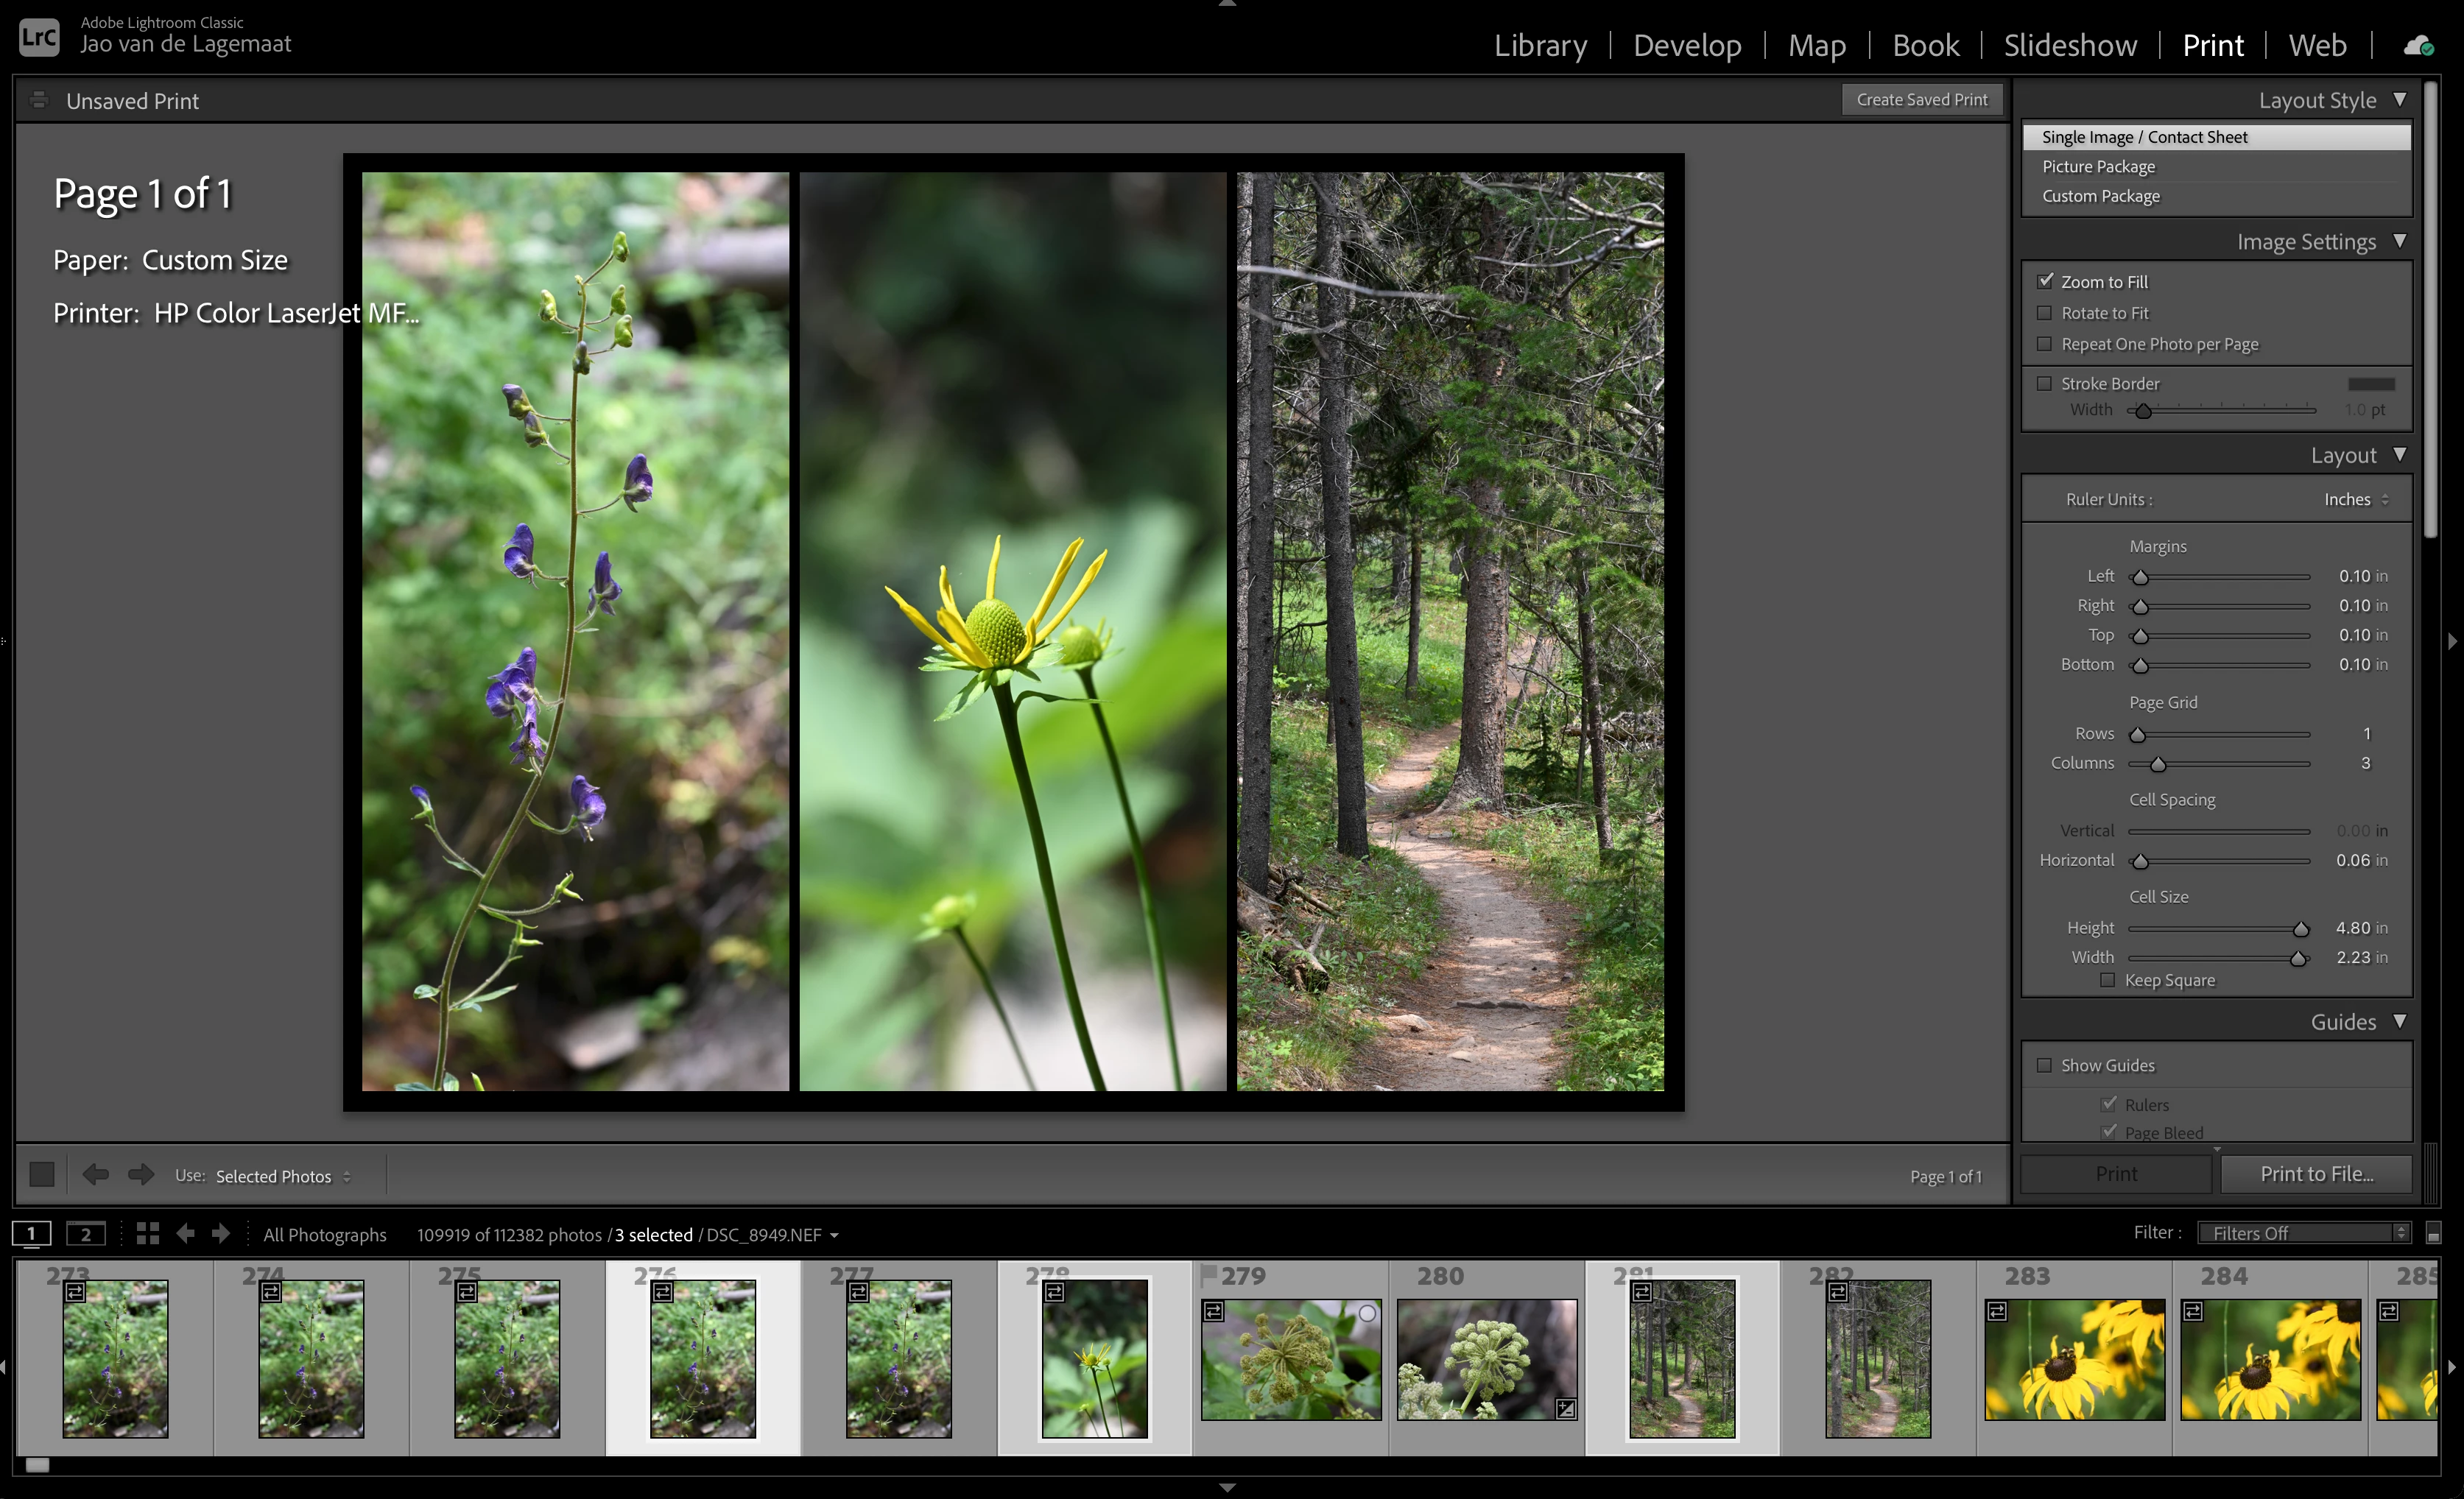Click the Create Saved Print button
This screenshot has height=1499, width=2464.
pyautogui.click(x=1921, y=100)
